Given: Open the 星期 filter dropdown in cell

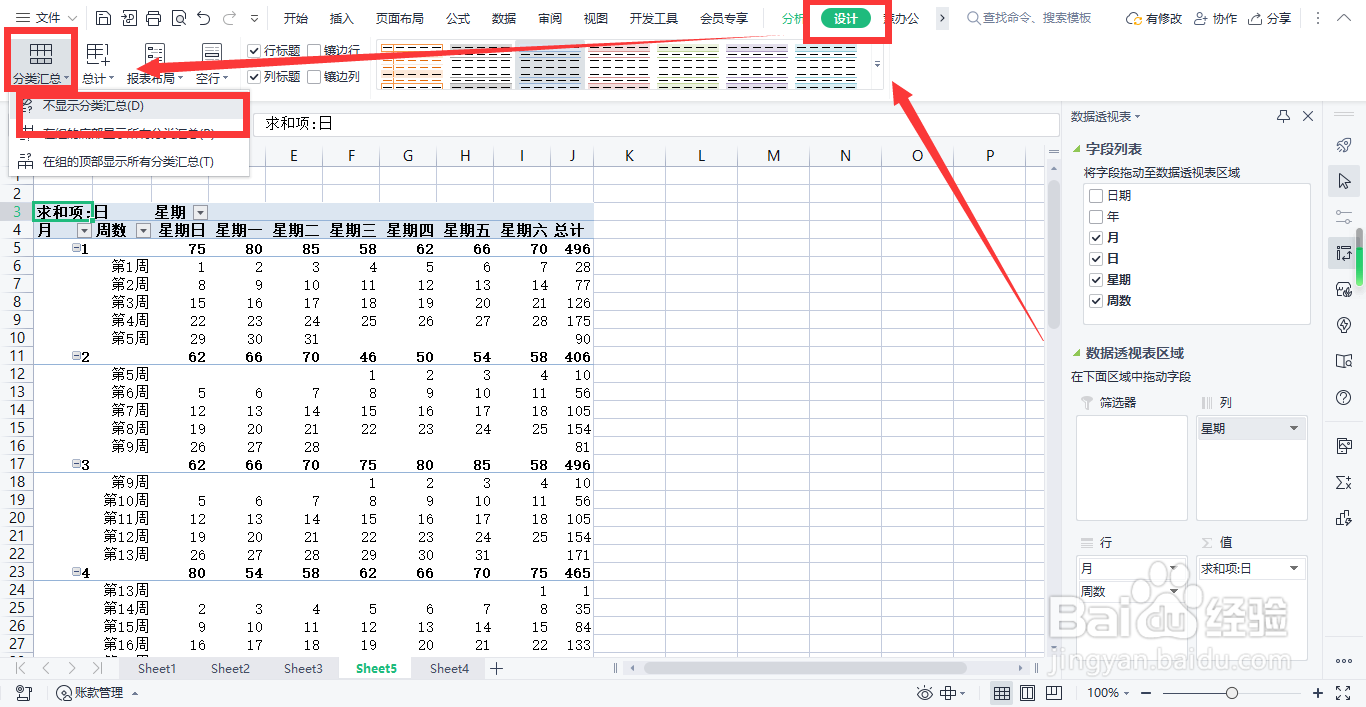Looking at the screenshot, I should pyautogui.click(x=201, y=212).
